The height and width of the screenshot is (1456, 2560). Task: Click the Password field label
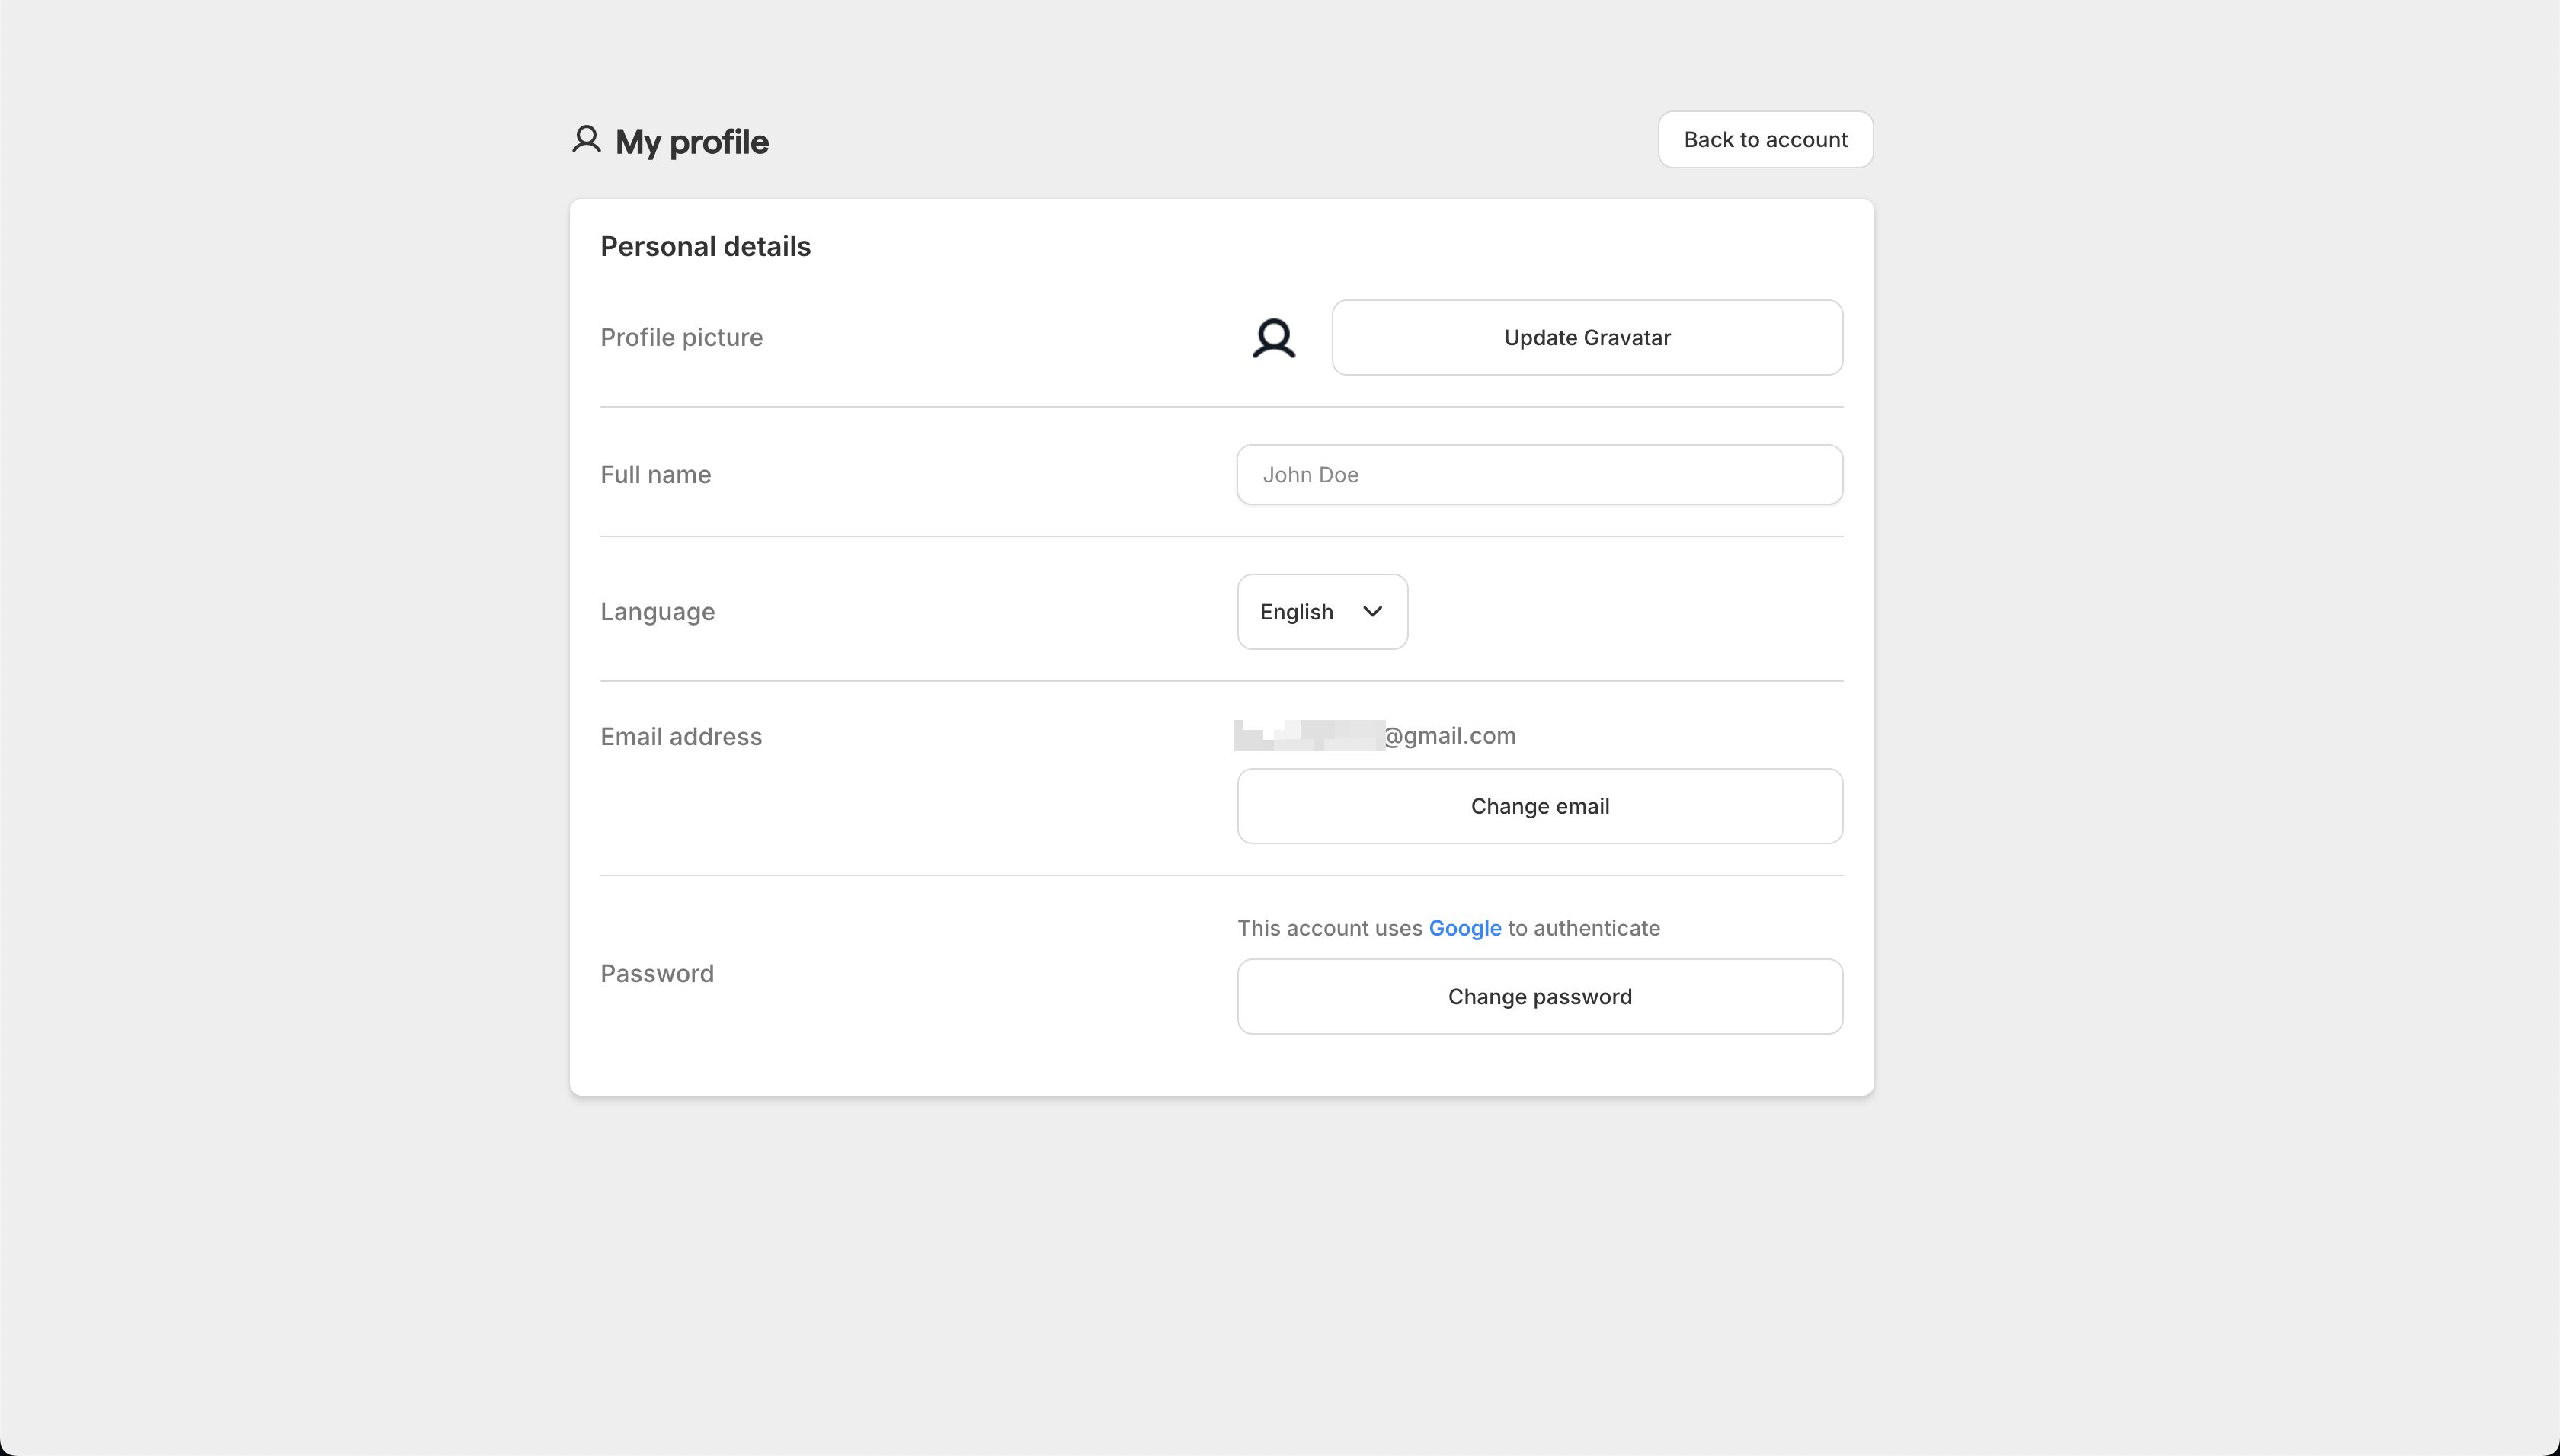[x=656, y=974]
